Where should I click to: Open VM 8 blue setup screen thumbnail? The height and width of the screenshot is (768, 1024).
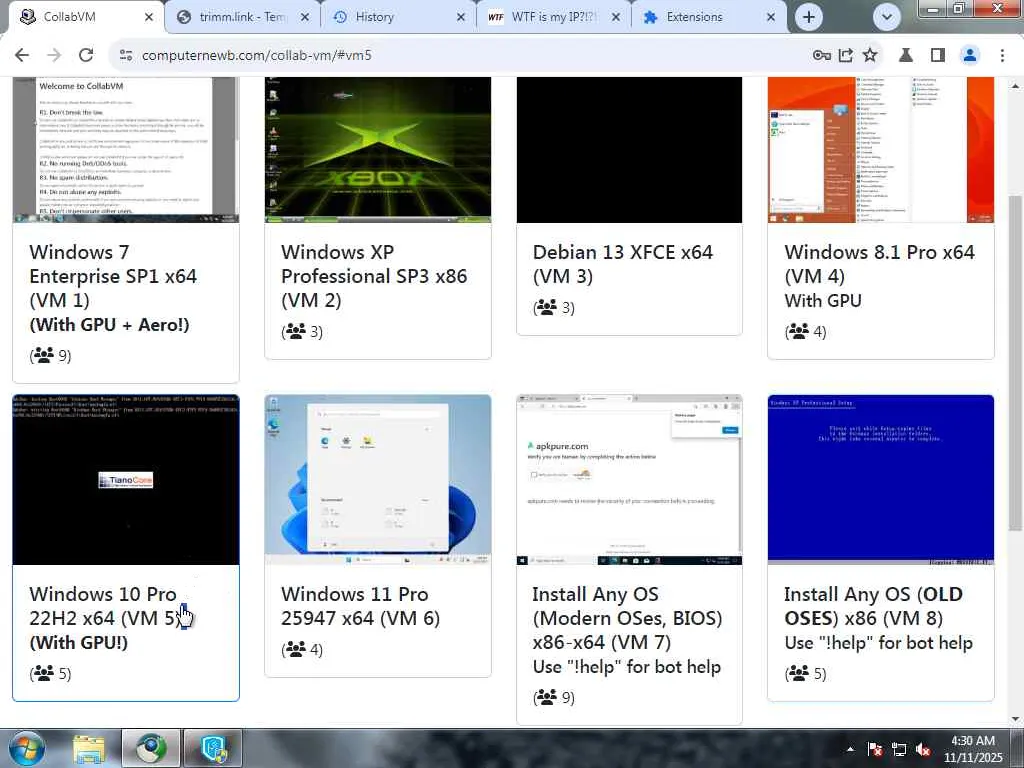(x=881, y=479)
